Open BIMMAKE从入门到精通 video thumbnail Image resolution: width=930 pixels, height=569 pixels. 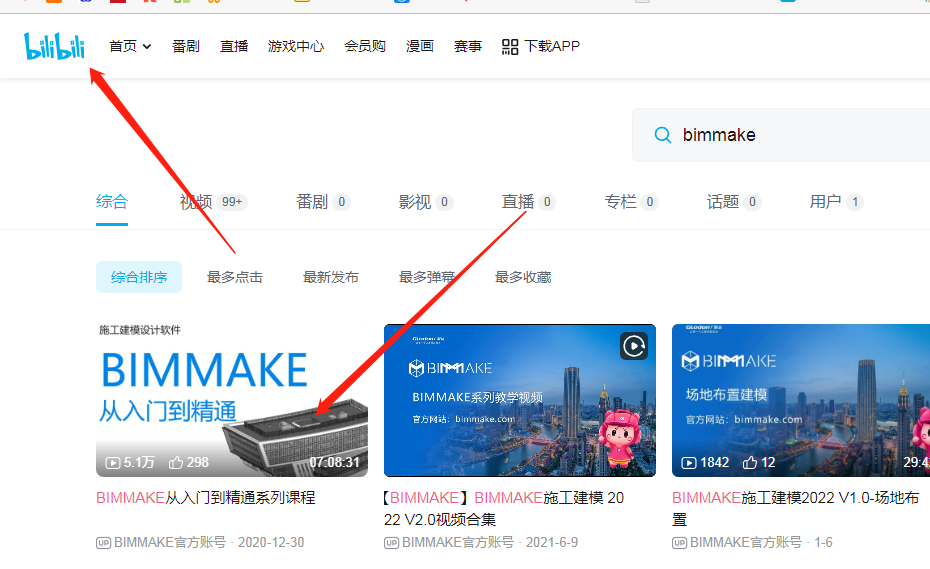click(232, 400)
